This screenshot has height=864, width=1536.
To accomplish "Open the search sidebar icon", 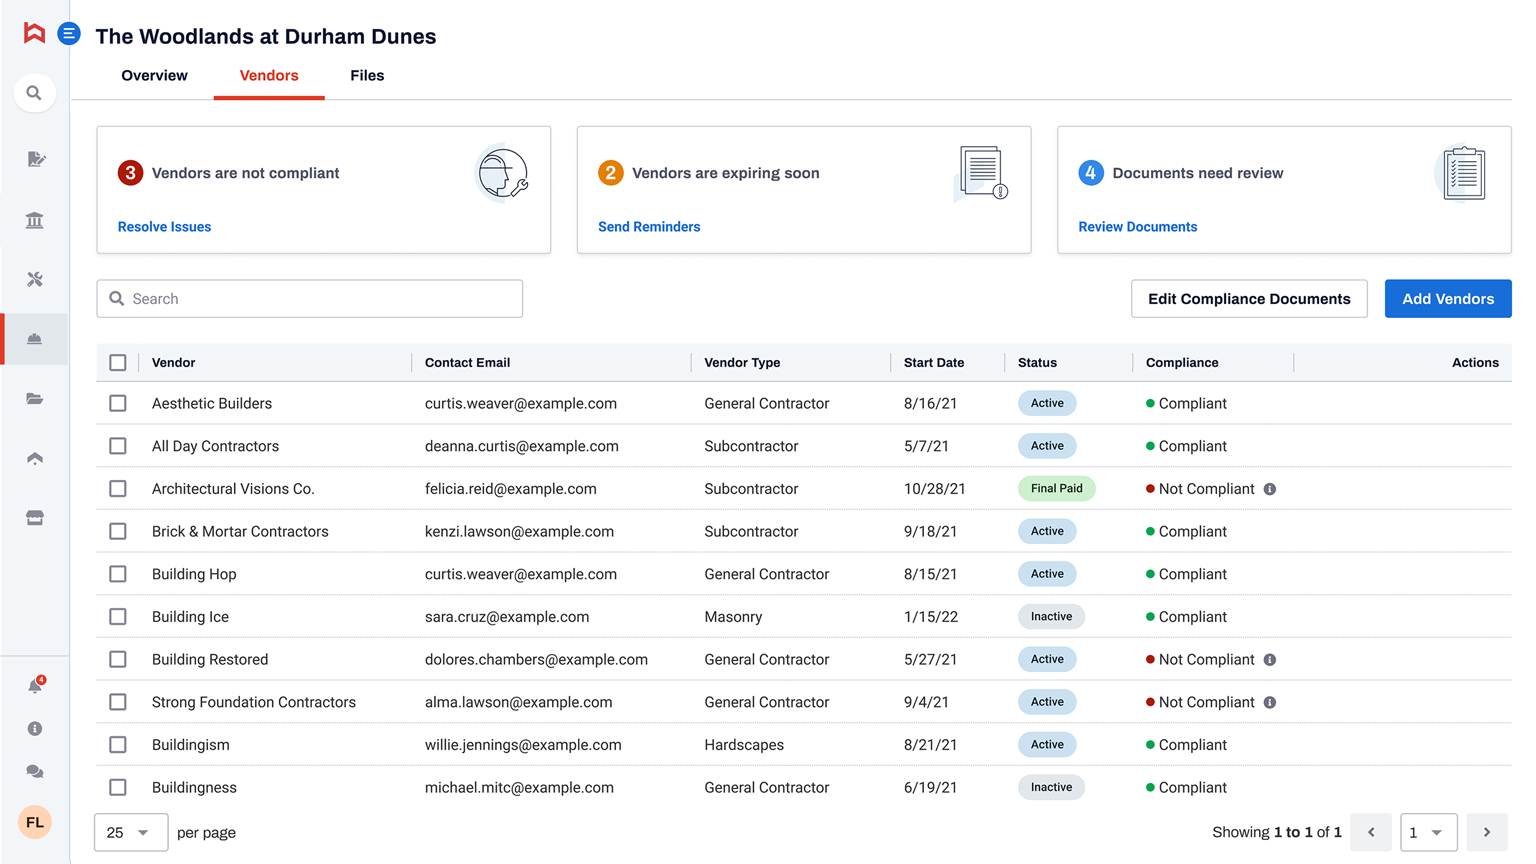I will [x=34, y=92].
